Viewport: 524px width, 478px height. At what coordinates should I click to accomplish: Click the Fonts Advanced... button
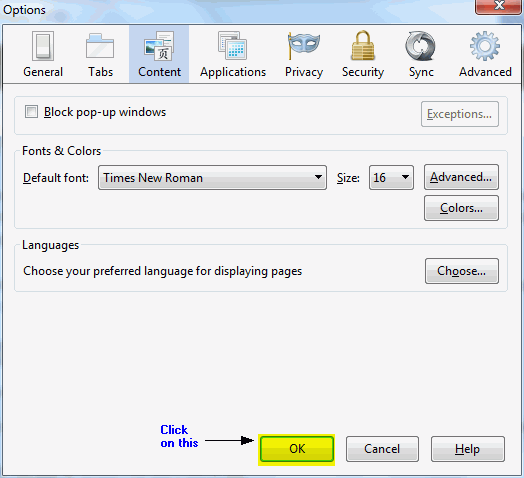(461, 177)
